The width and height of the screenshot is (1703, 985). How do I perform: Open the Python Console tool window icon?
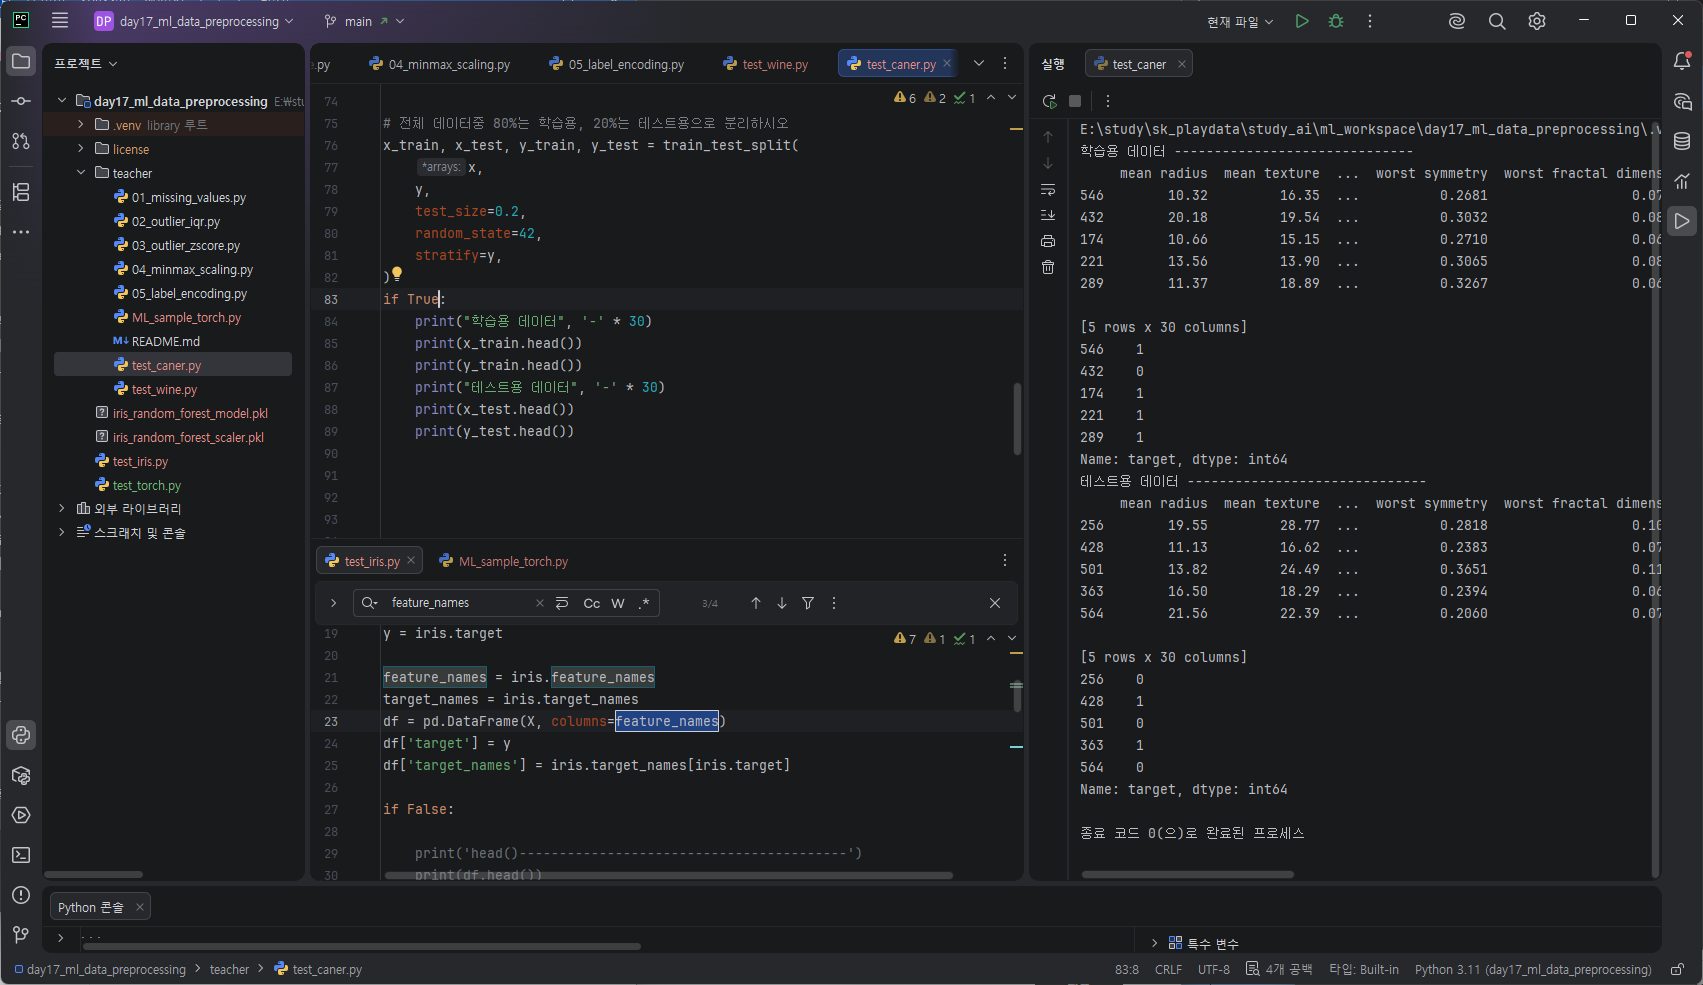coord(21,735)
